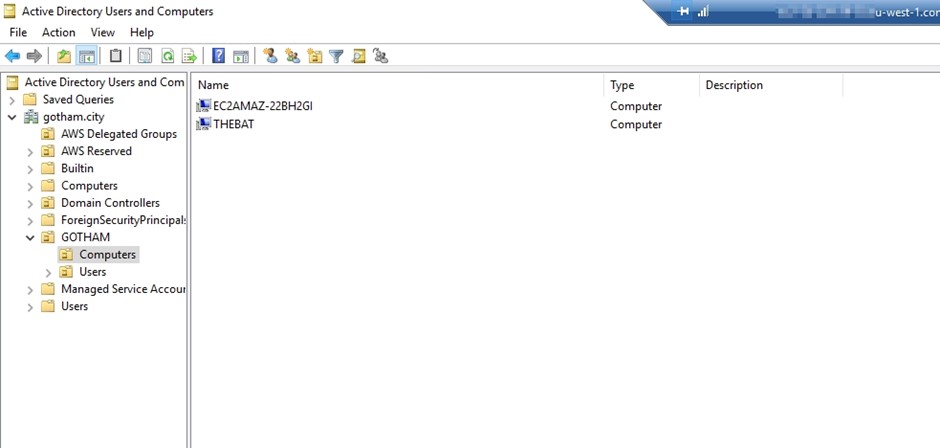Image resolution: width=940 pixels, height=448 pixels.
Task: Sort list by the Type column header
Action: pos(652,85)
